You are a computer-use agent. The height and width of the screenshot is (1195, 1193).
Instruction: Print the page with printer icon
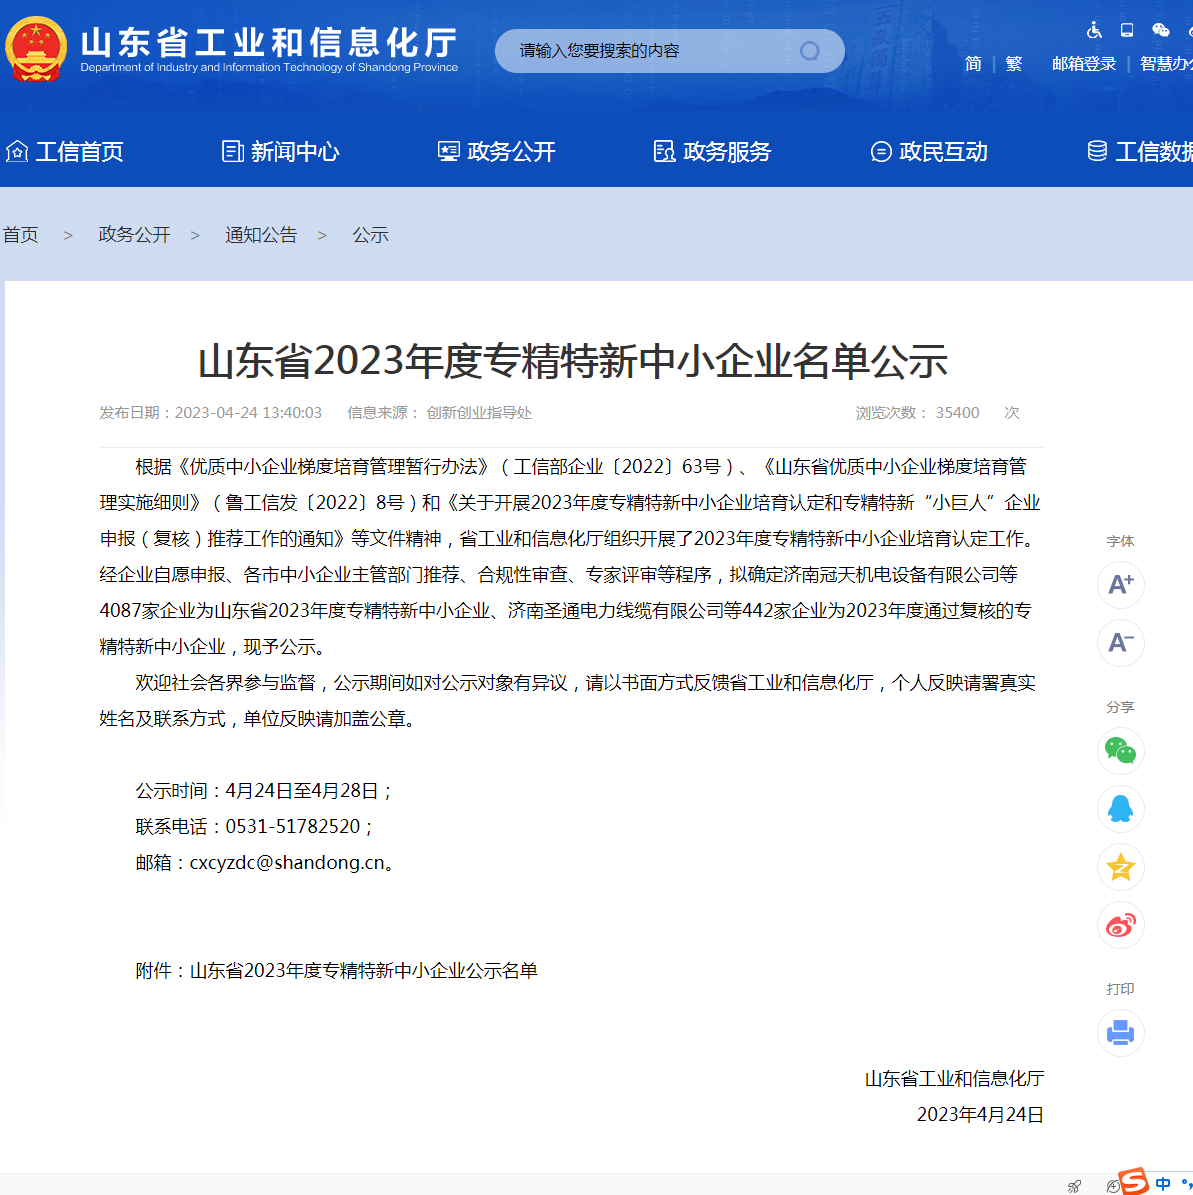tap(1121, 1033)
